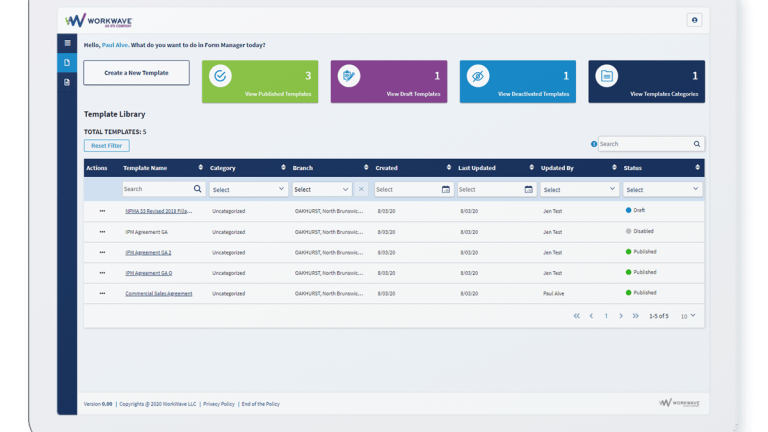
Task: Clear the Branch filter with the X icon
Action: click(361, 189)
